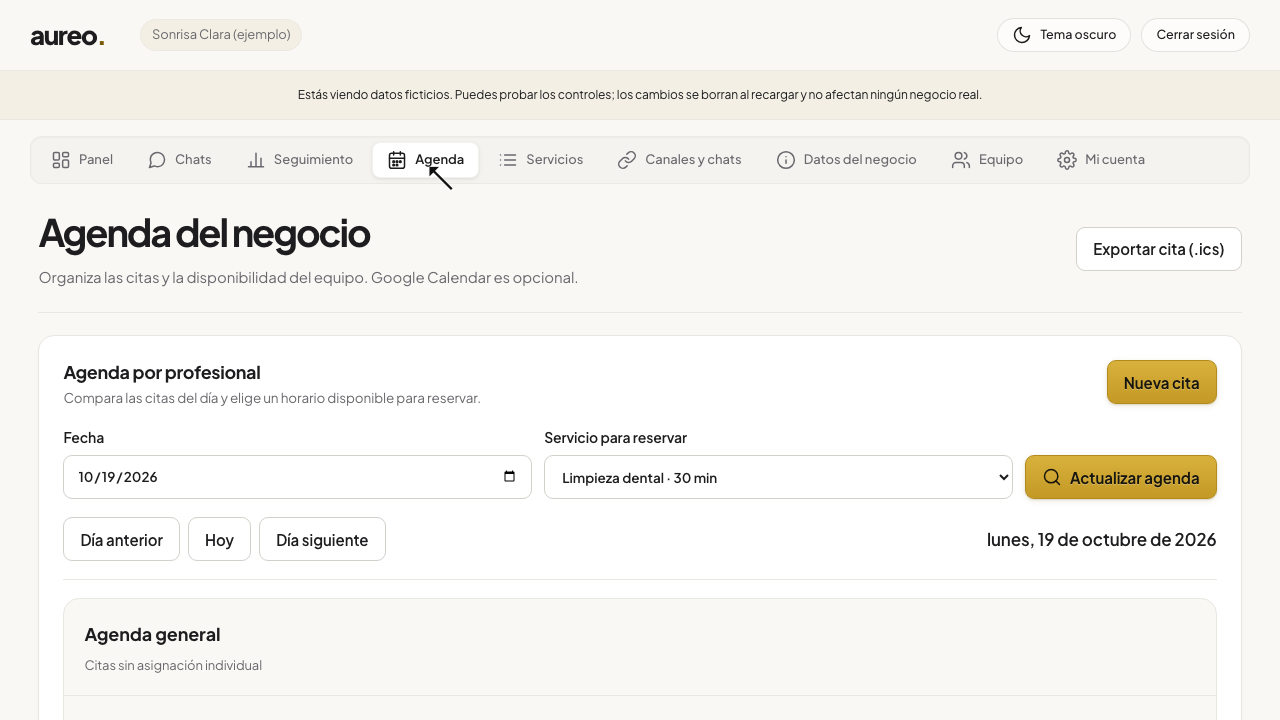Click the Agenda calendar icon
Screen dimensions: 1280x720
click(x=397, y=160)
